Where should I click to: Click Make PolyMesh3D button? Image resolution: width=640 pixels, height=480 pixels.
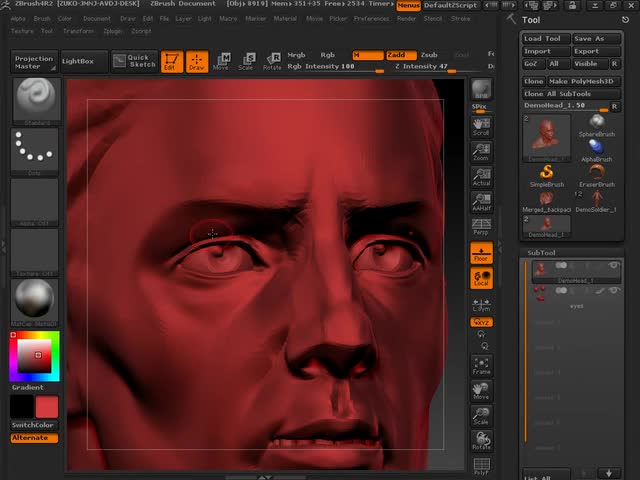point(583,81)
